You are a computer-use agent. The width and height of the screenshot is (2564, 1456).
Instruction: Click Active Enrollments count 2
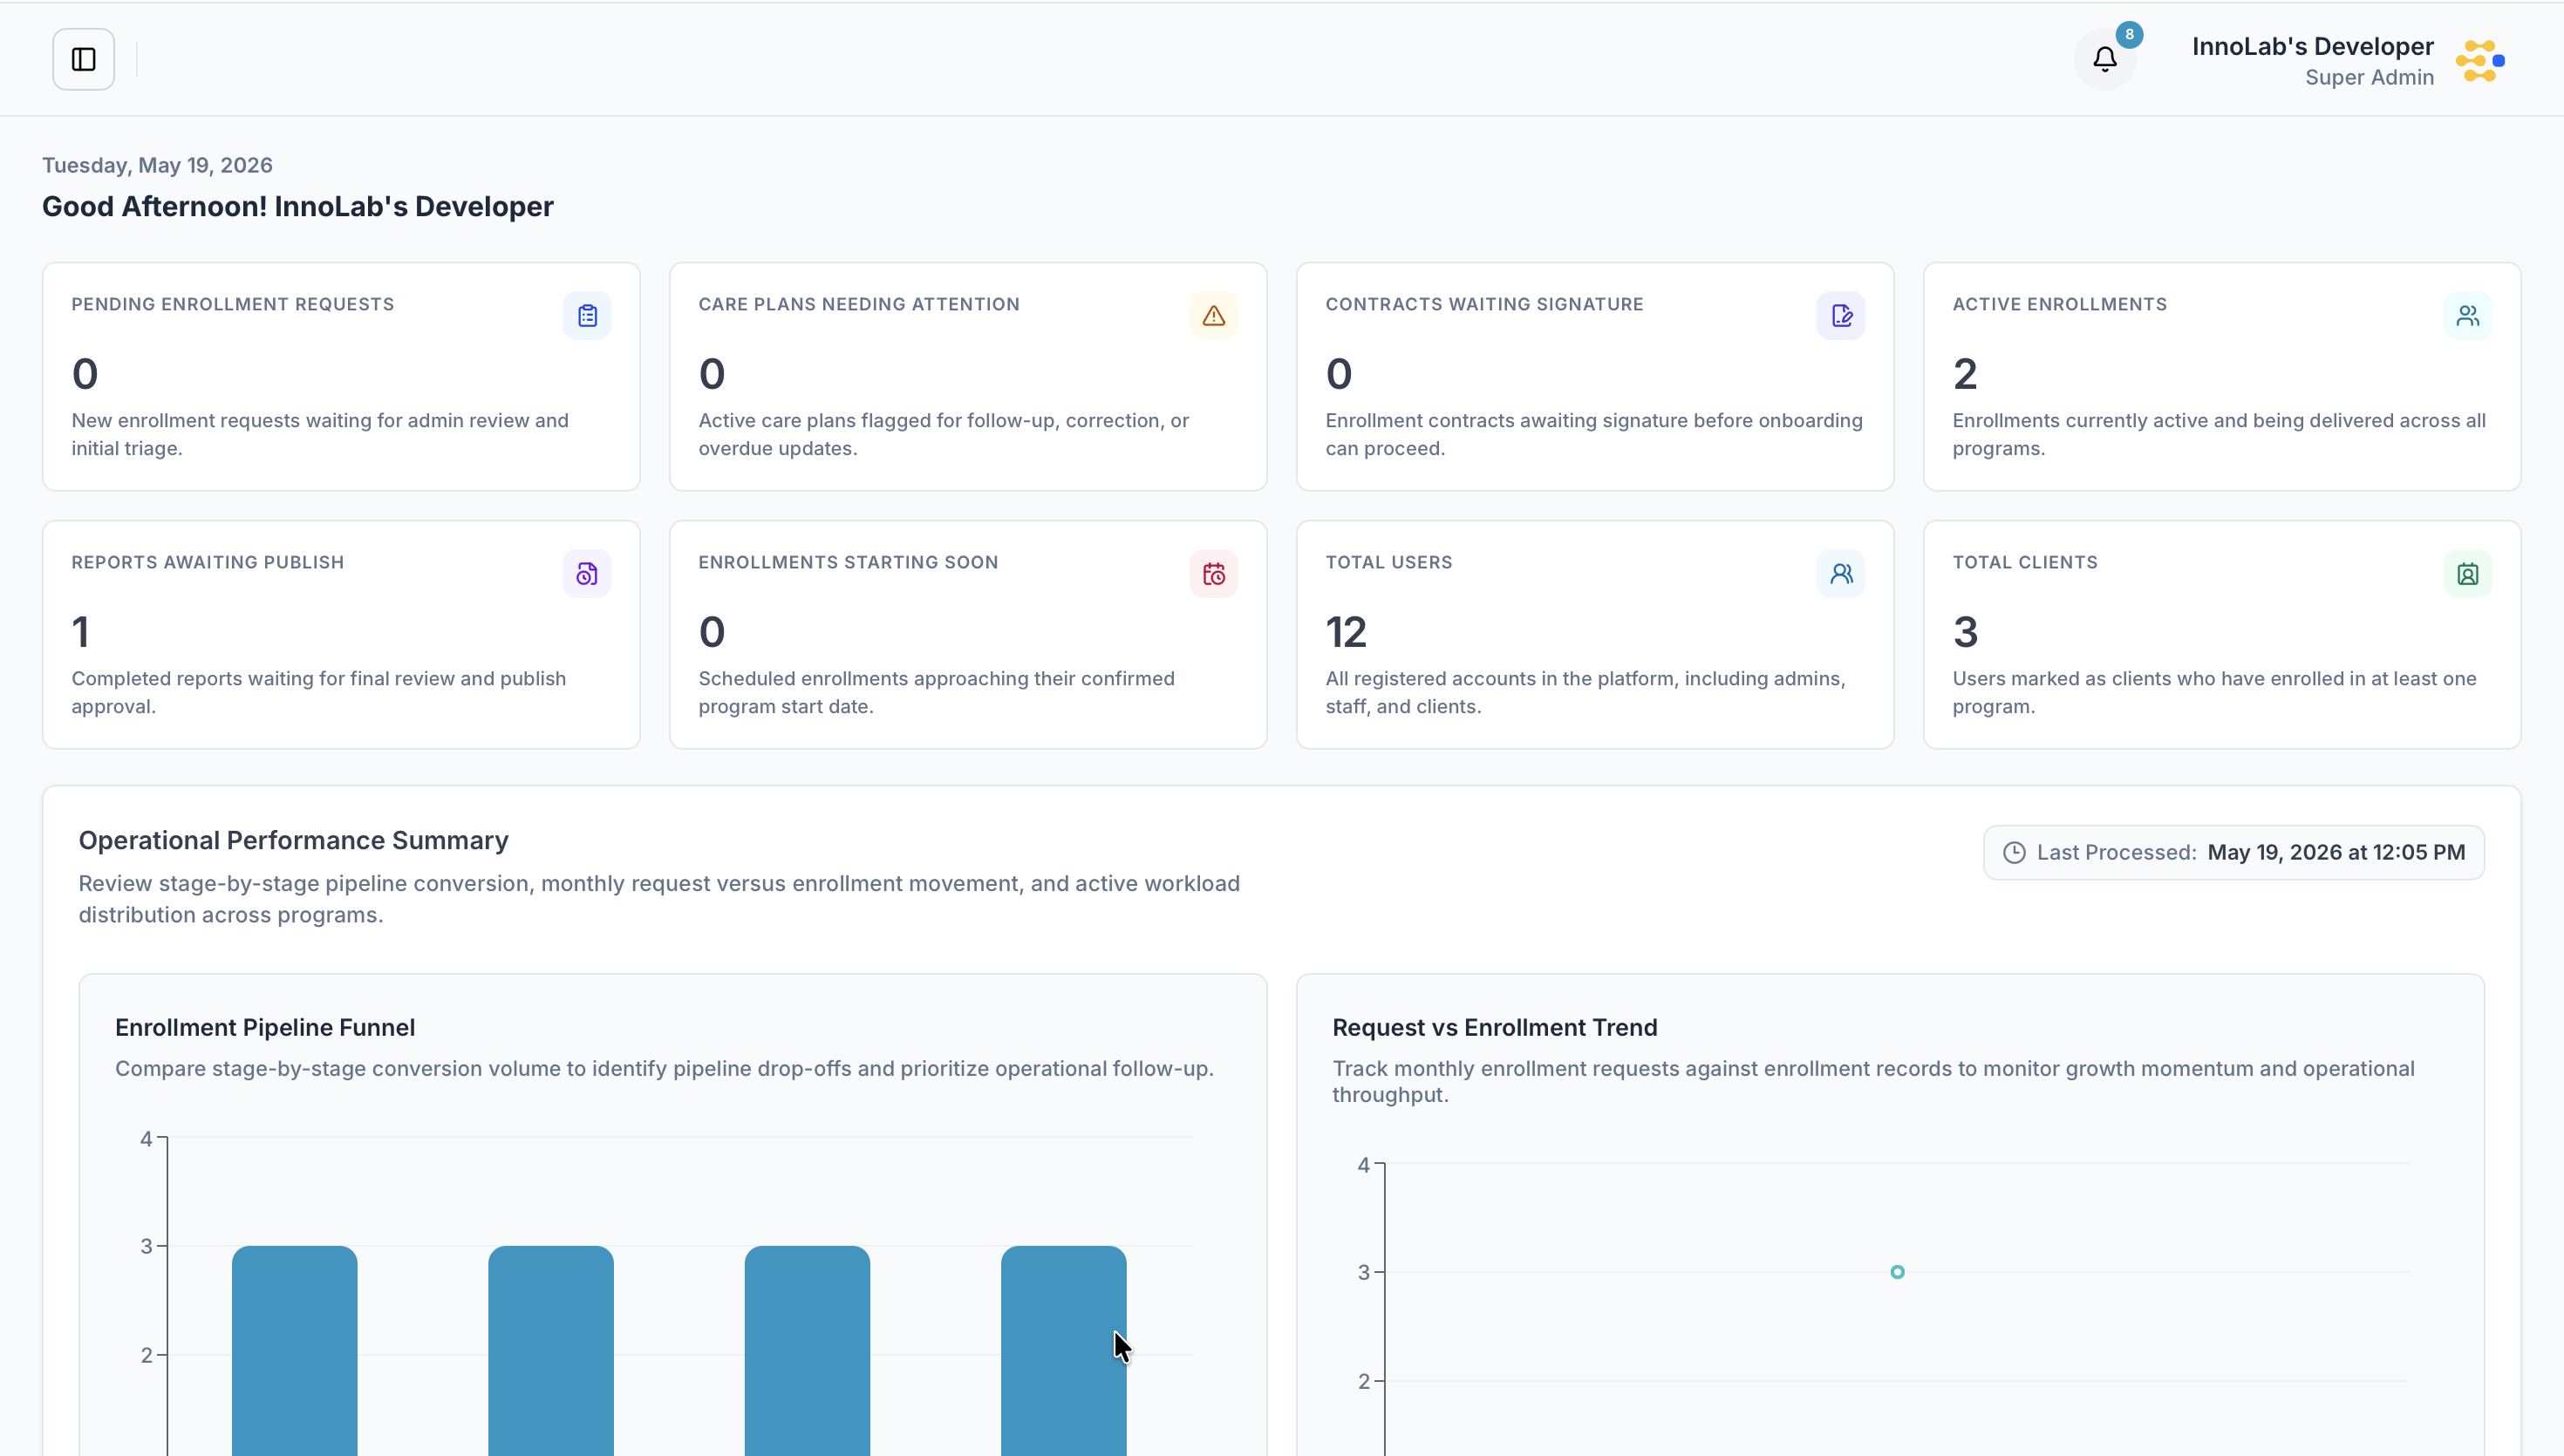pyautogui.click(x=1965, y=374)
